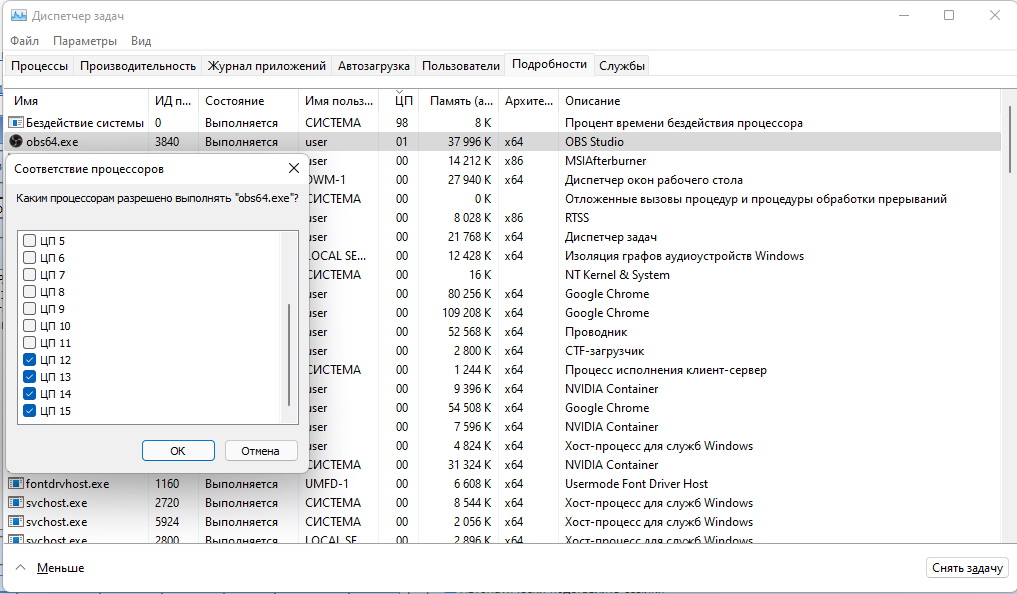
Task: Open the Файл menu
Action: [x=24, y=41]
